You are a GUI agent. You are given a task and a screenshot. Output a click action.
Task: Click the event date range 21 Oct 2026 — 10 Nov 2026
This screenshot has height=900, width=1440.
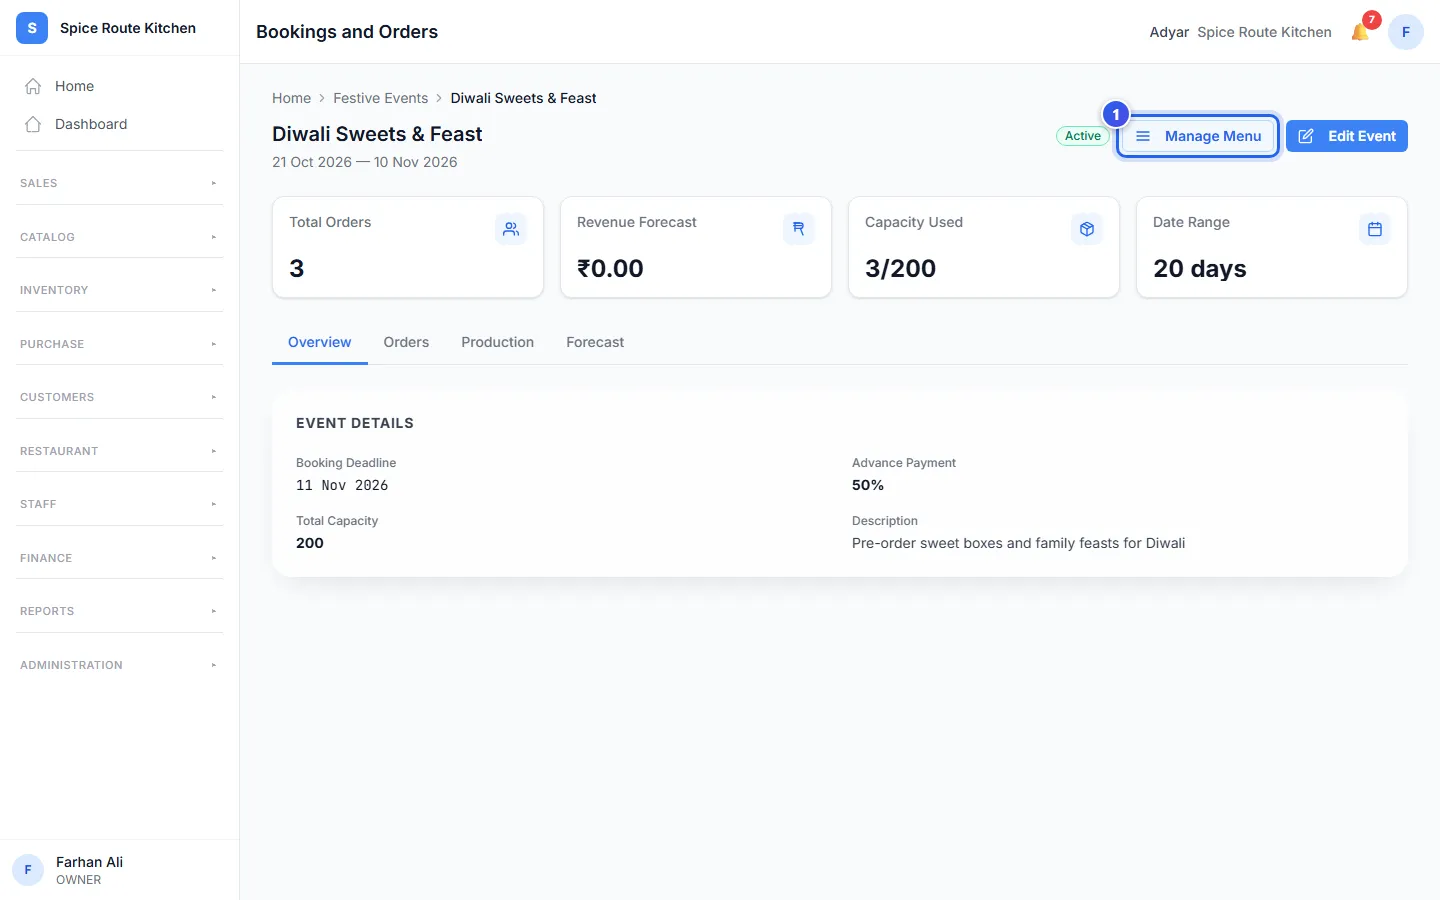(365, 162)
